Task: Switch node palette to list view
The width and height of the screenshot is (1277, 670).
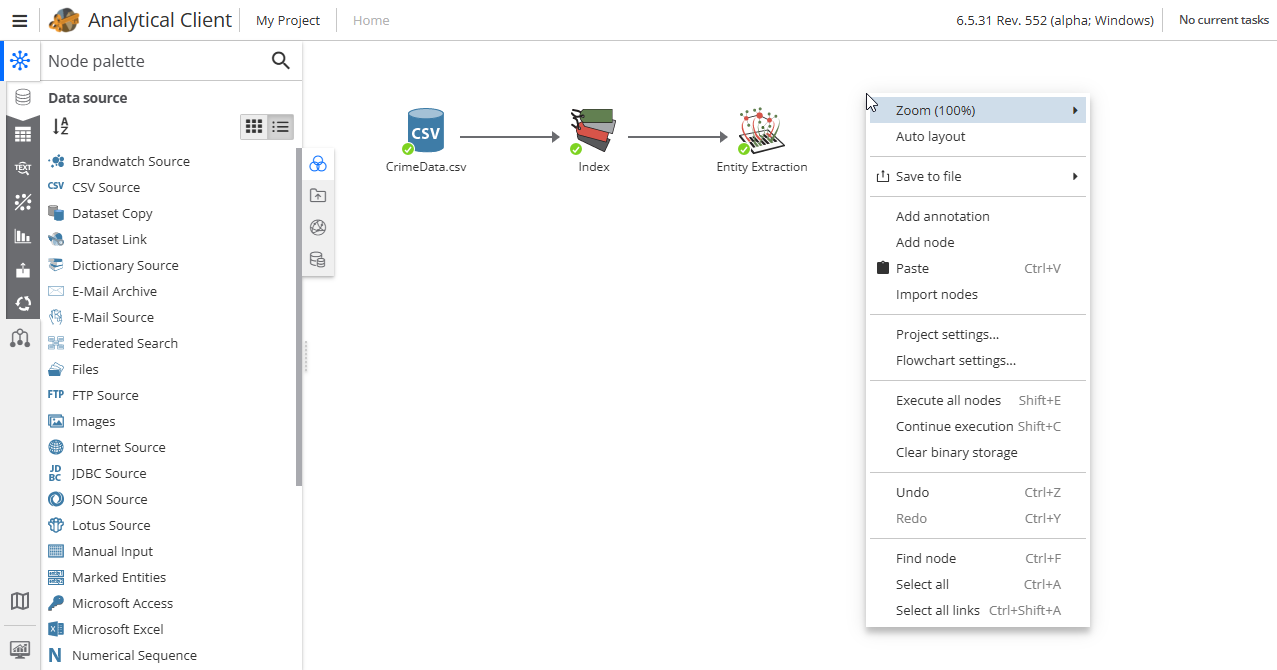Action: tap(281, 127)
